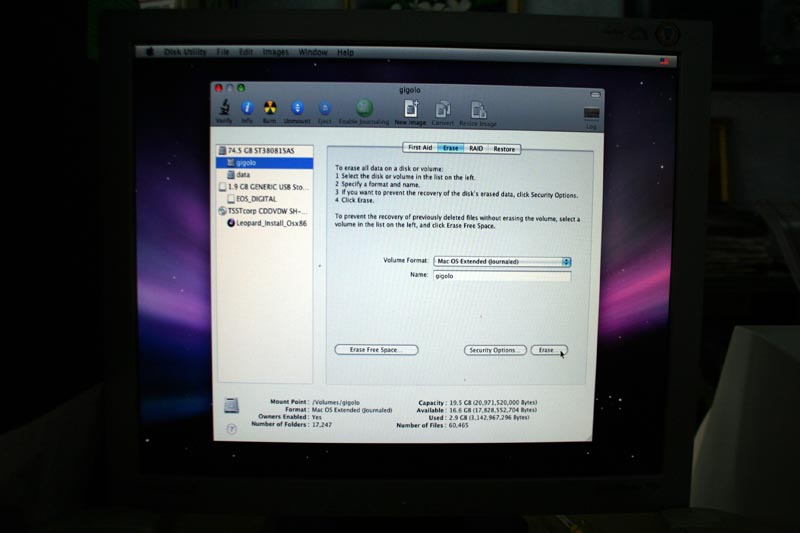Image resolution: width=800 pixels, height=533 pixels.
Task: Click the Used value 2.9 GB
Action: tap(489, 417)
